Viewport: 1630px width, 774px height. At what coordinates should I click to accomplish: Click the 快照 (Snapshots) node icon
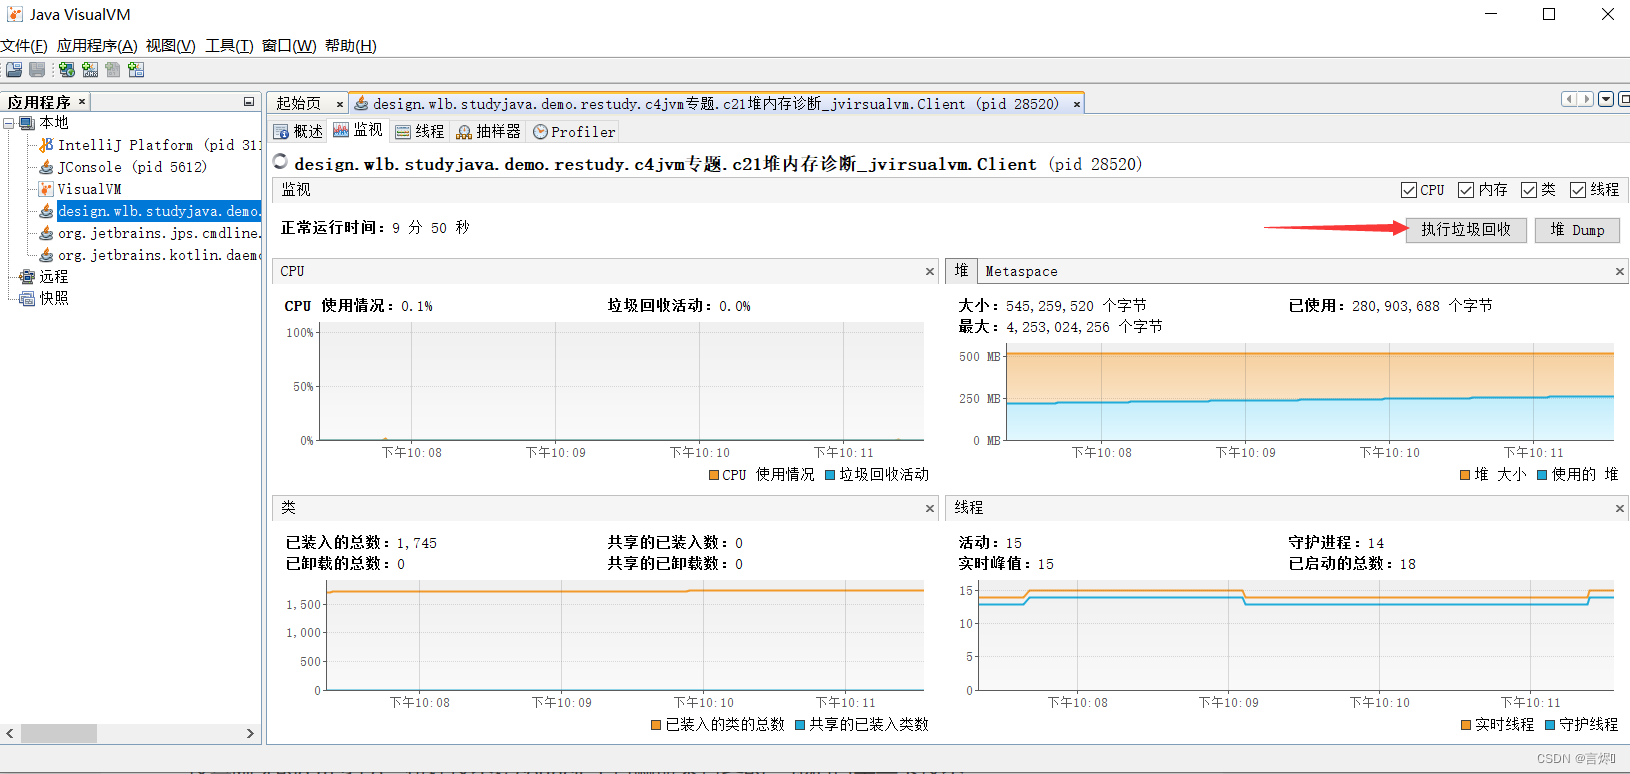coord(27,299)
